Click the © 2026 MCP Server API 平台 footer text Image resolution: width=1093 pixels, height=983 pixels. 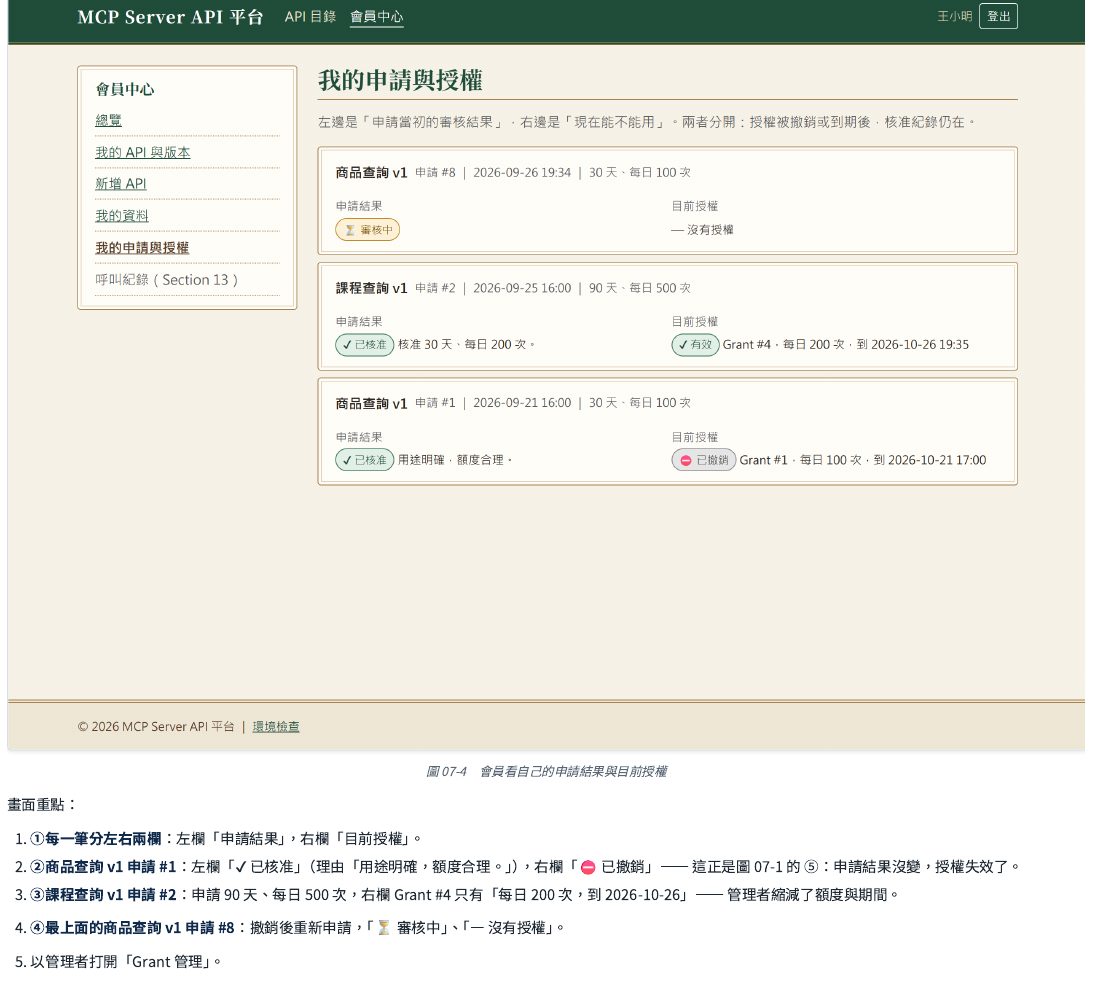click(x=155, y=726)
